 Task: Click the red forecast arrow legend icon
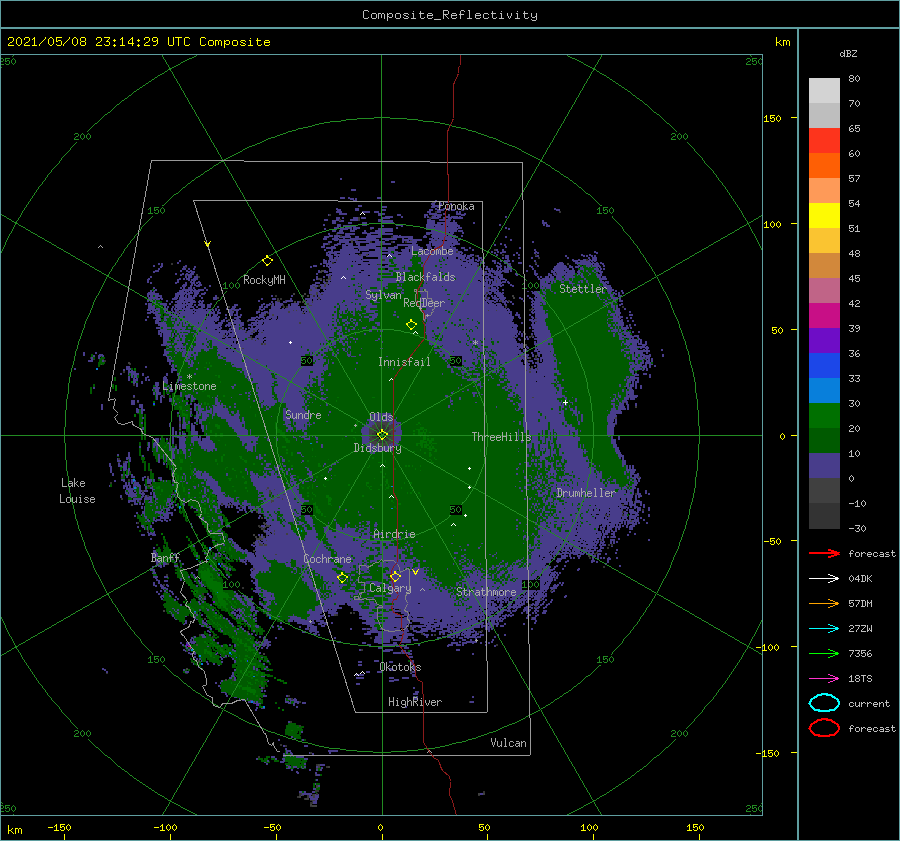coord(824,553)
